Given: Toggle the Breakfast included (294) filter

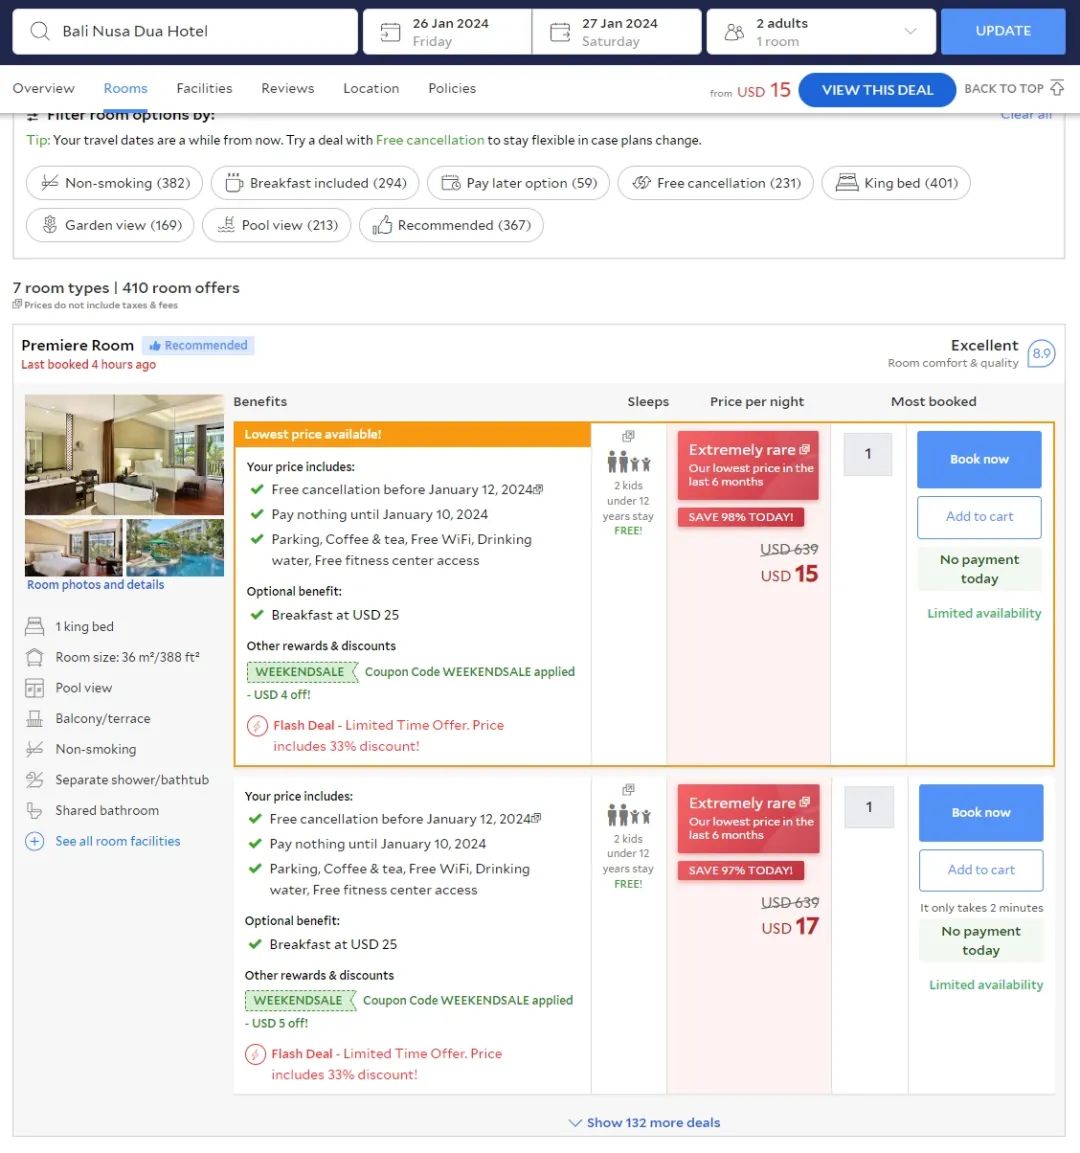Looking at the screenshot, I should pos(315,183).
